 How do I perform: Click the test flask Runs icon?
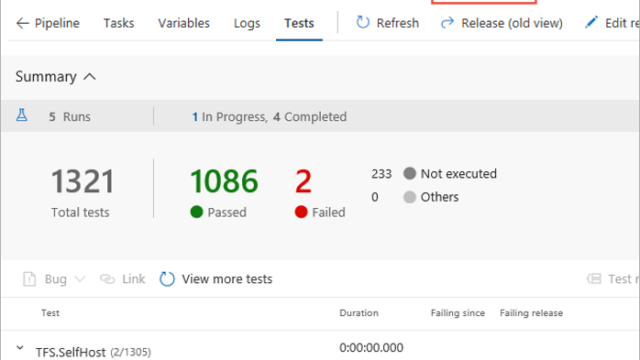[22, 116]
